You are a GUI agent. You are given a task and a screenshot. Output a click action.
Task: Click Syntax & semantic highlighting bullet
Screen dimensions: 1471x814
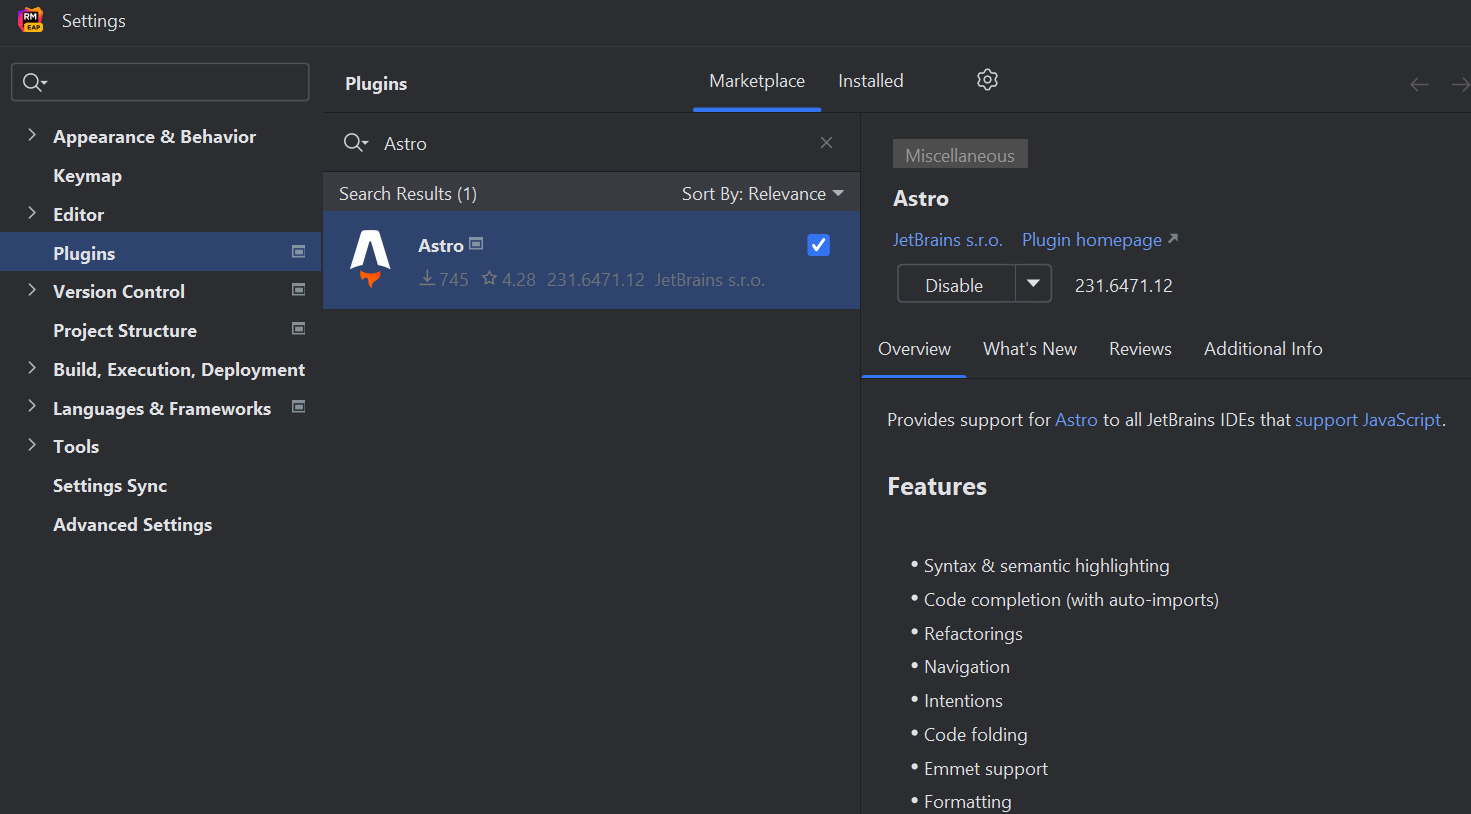coord(1046,566)
